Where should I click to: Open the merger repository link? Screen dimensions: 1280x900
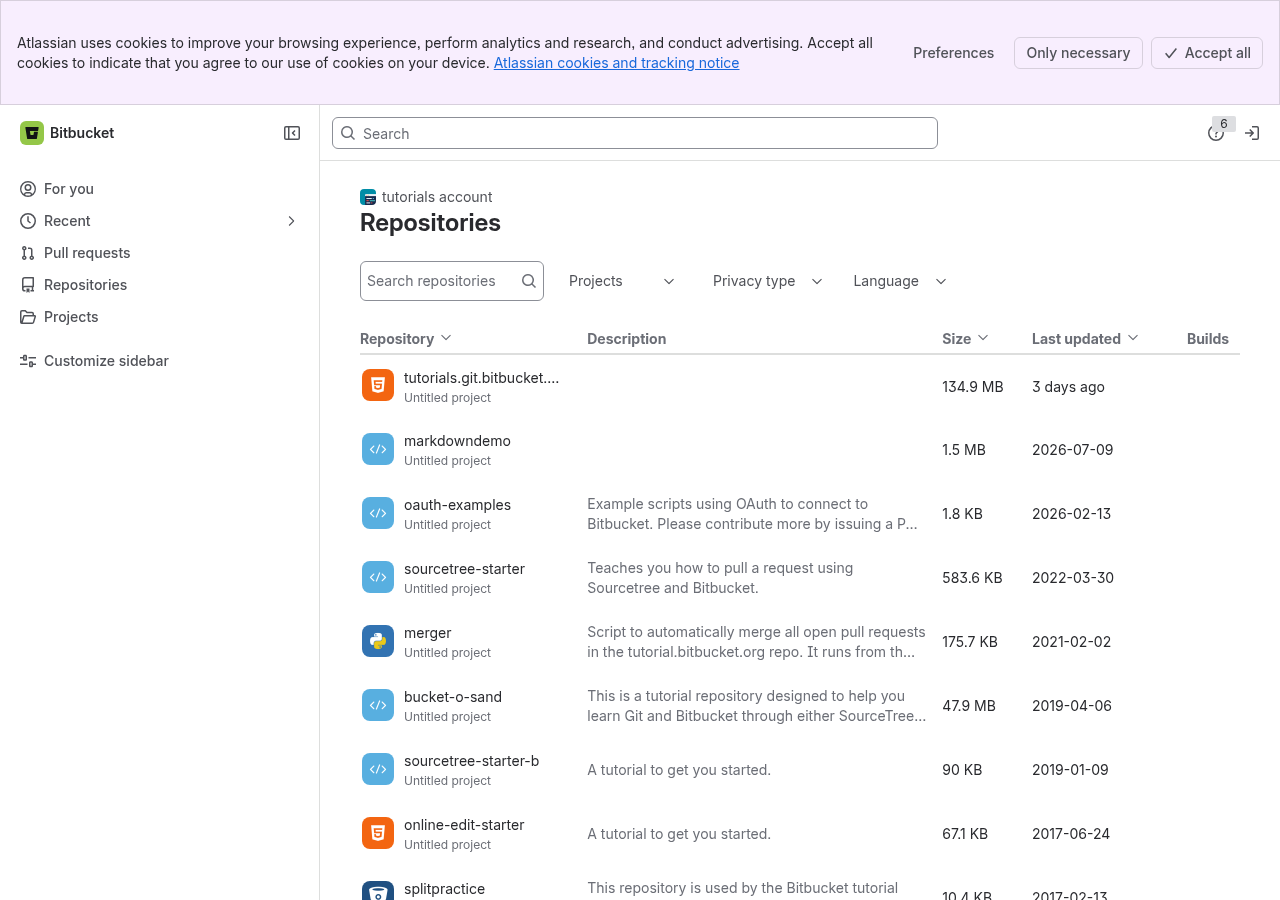427,633
